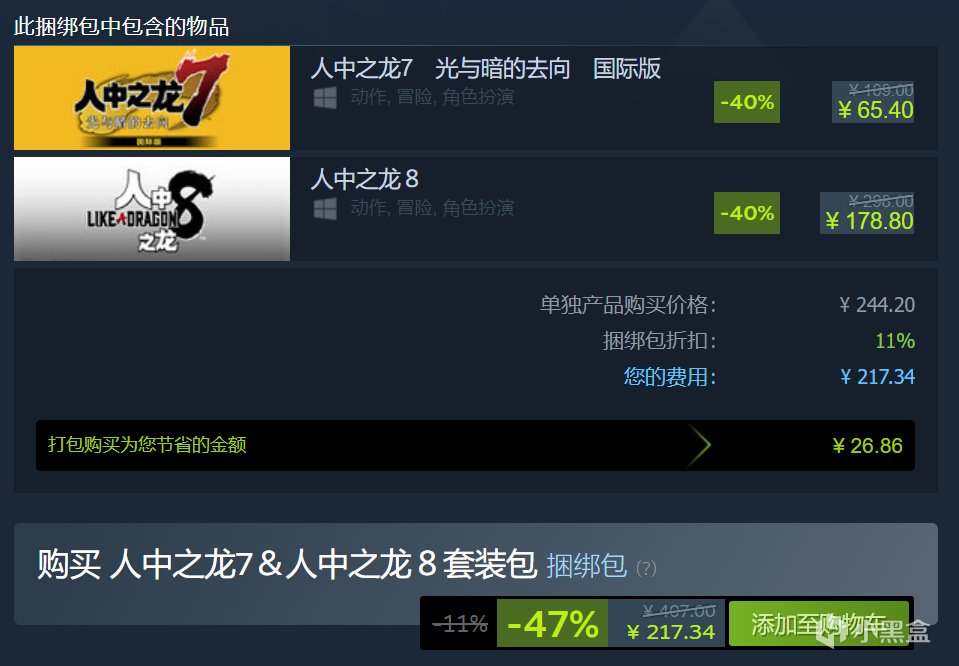Click the green arrow chevron in savings bar
Image resolution: width=959 pixels, height=666 pixels.
[699, 445]
